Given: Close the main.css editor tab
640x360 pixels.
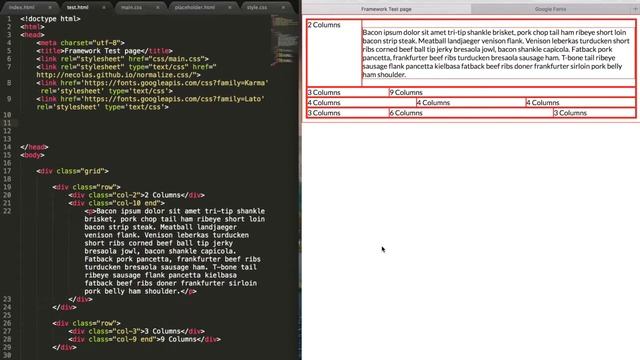Looking at the screenshot, I should 158,7.
